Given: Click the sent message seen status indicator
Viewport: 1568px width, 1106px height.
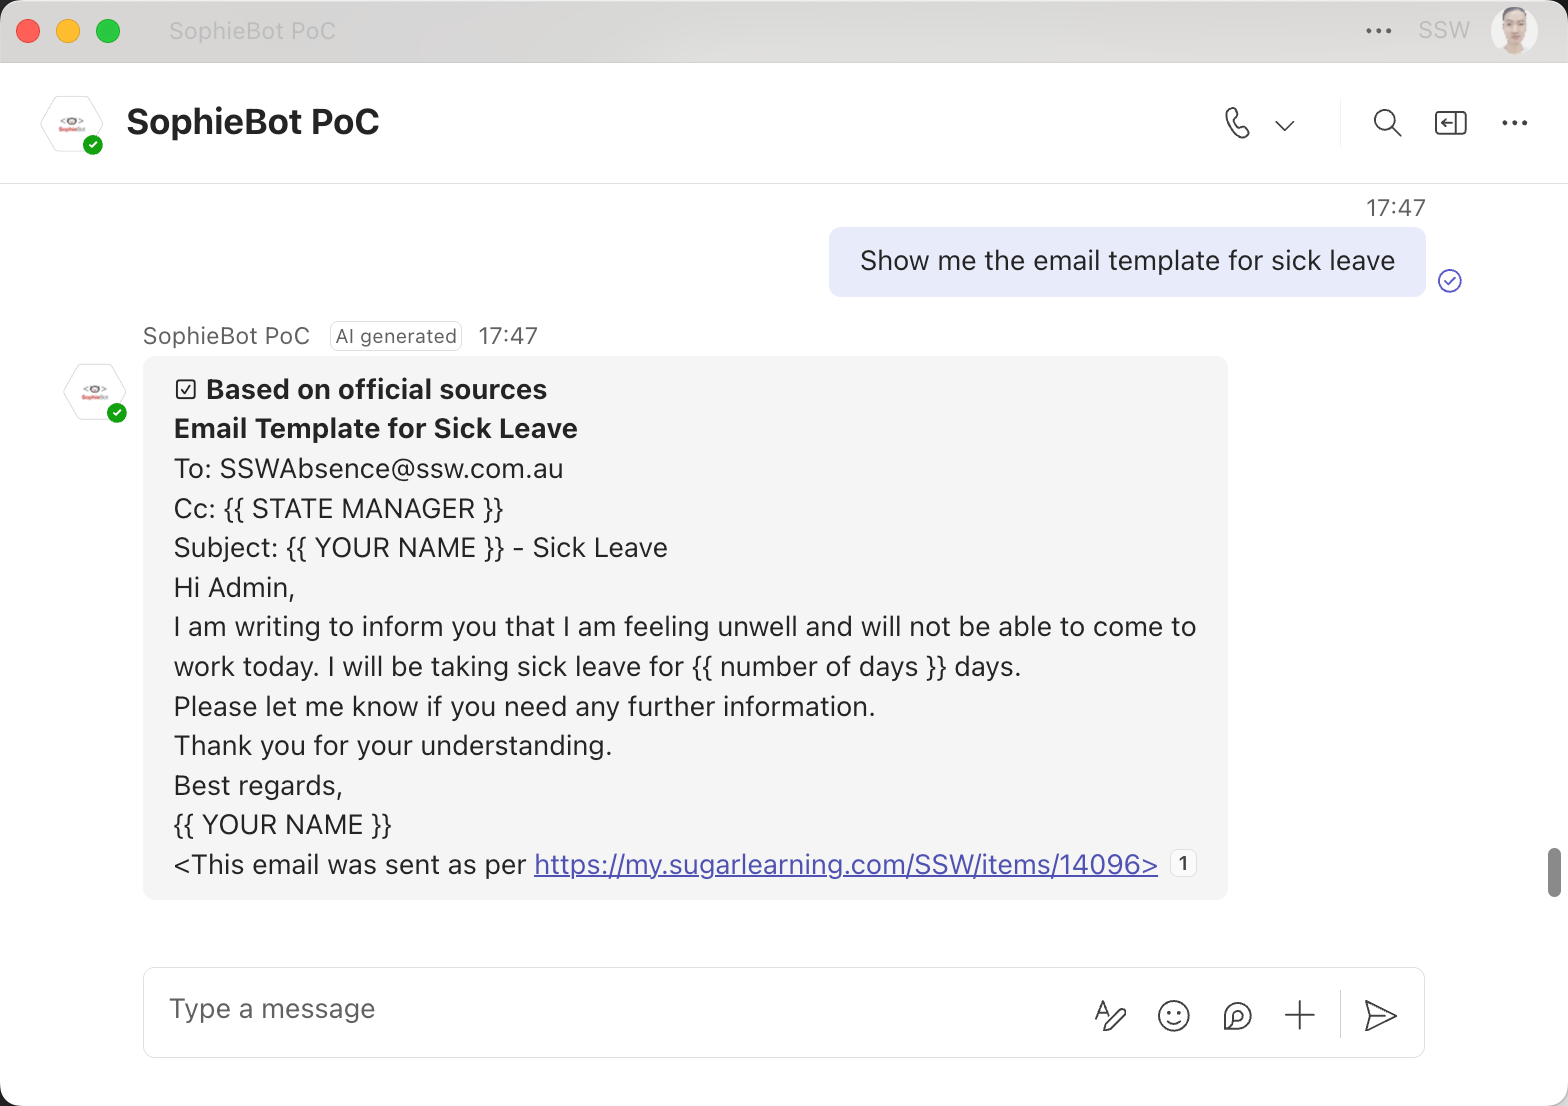Looking at the screenshot, I should 1449,281.
